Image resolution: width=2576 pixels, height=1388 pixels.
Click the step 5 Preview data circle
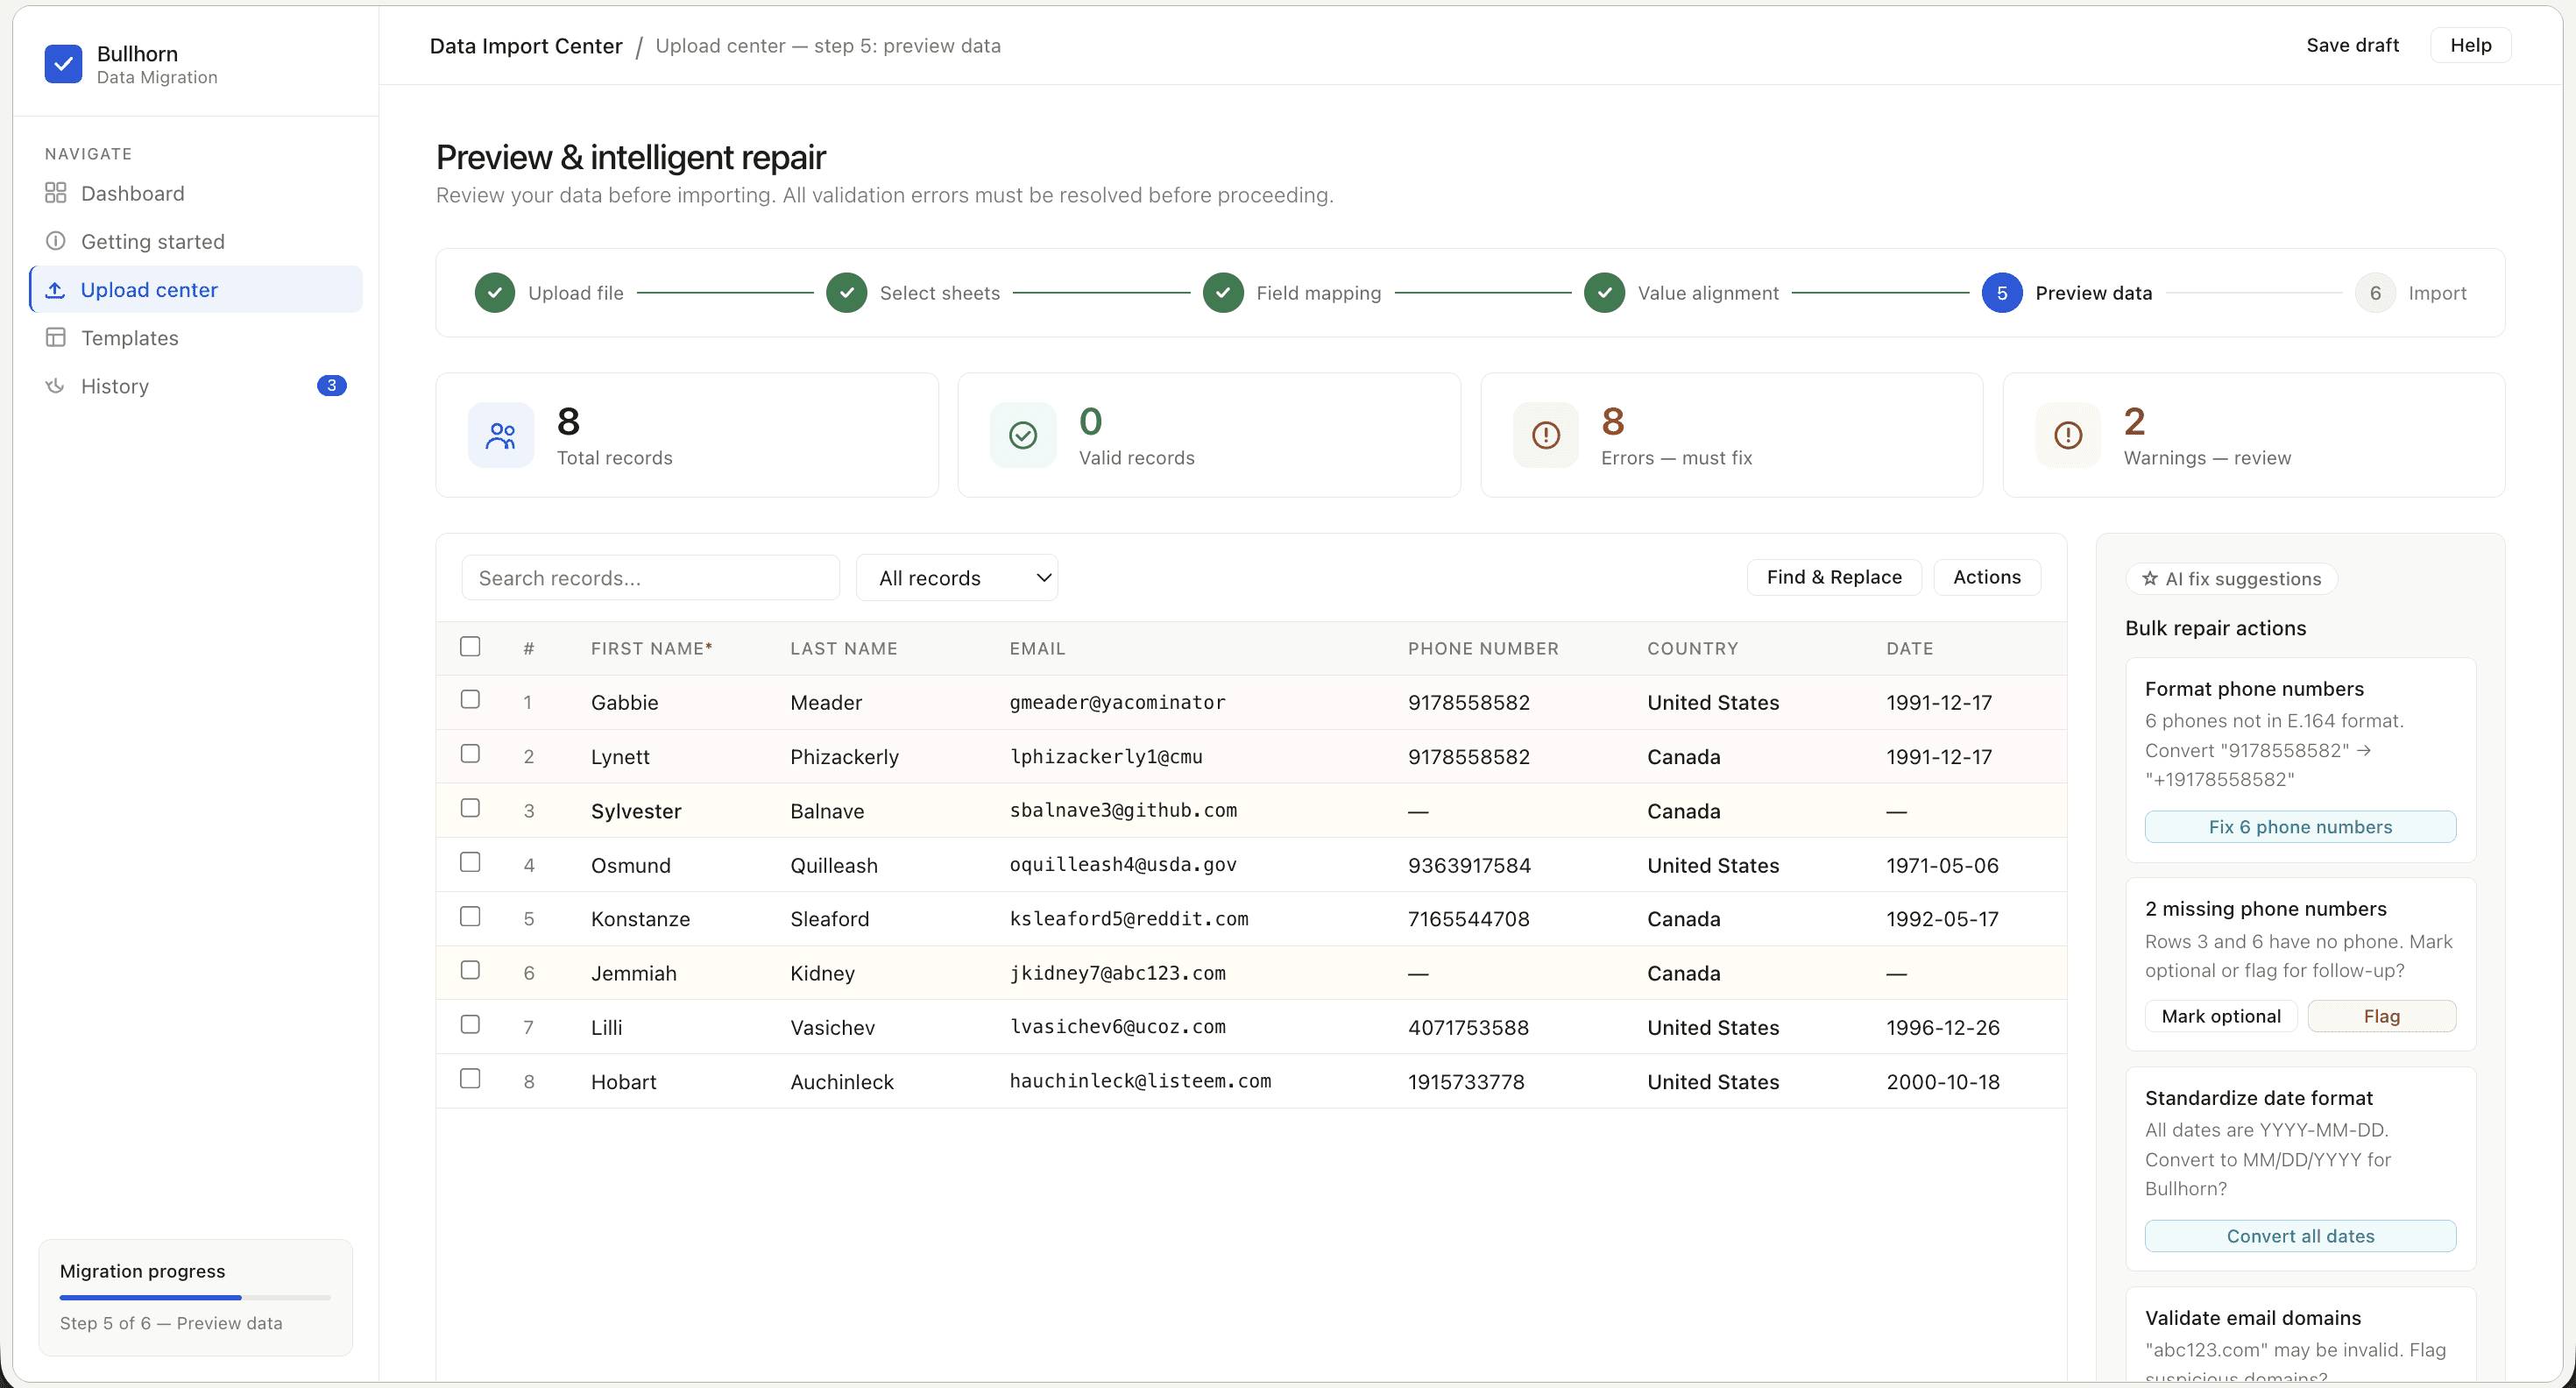(x=2002, y=293)
